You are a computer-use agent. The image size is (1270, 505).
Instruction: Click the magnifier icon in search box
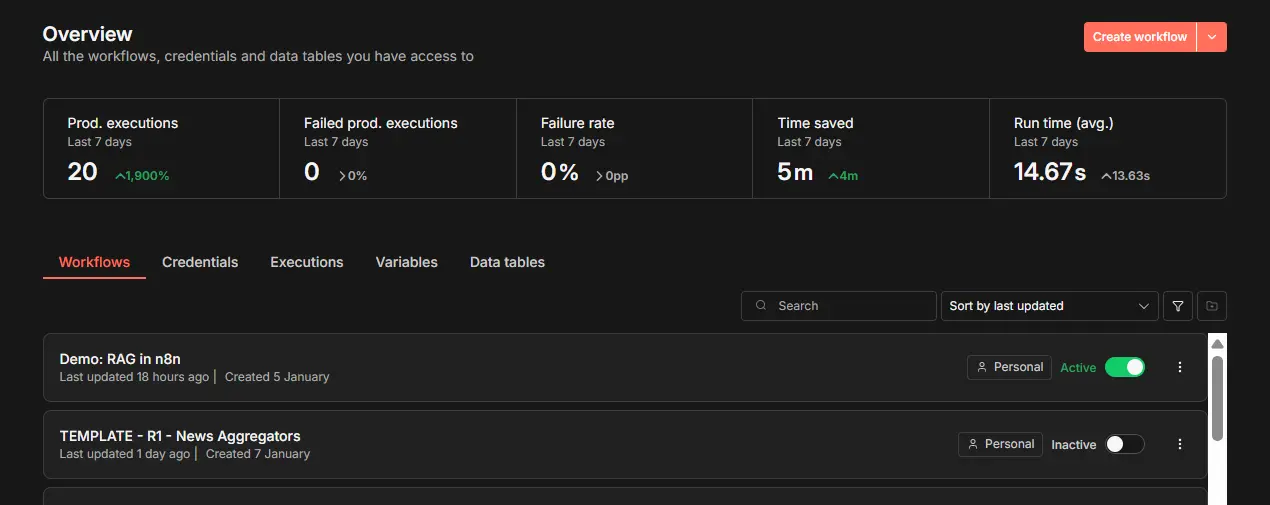point(762,306)
